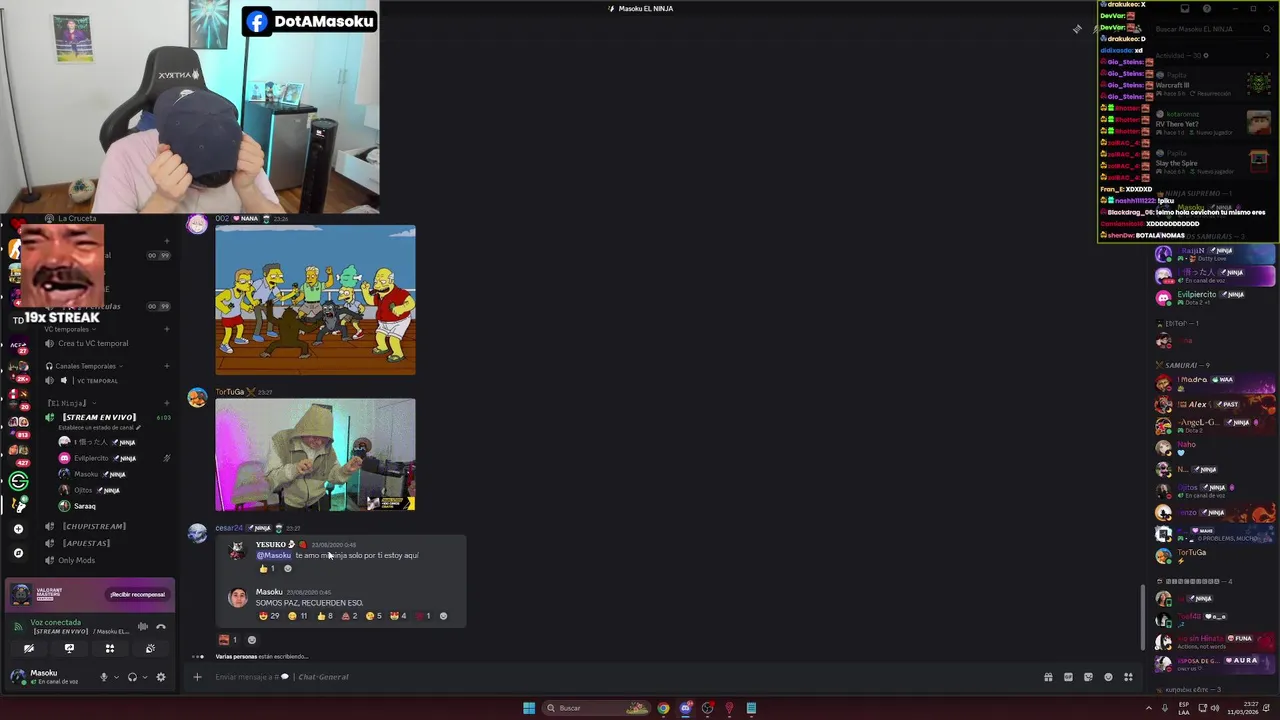Viewport: 1280px width, 720px height.
Task: Open apps launcher in message bar
Action: click(1128, 677)
